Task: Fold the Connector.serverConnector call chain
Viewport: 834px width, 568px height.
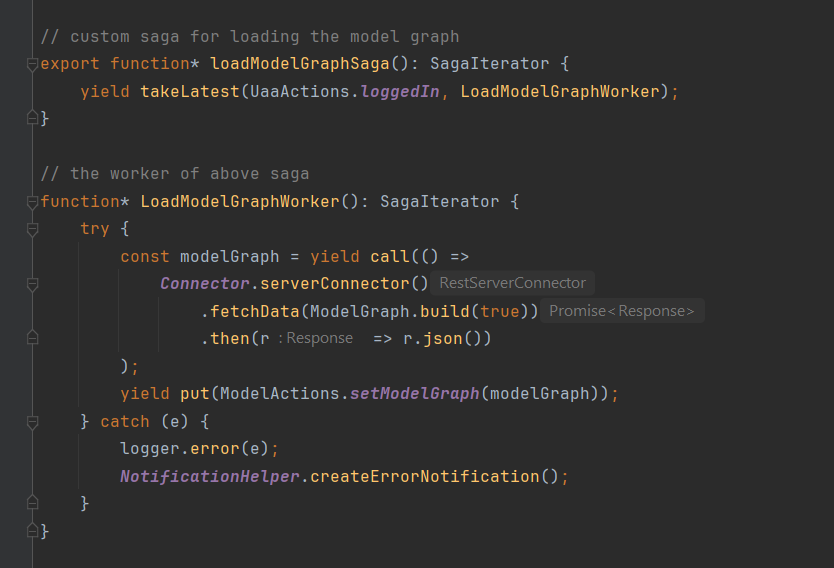Action: coord(32,285)
